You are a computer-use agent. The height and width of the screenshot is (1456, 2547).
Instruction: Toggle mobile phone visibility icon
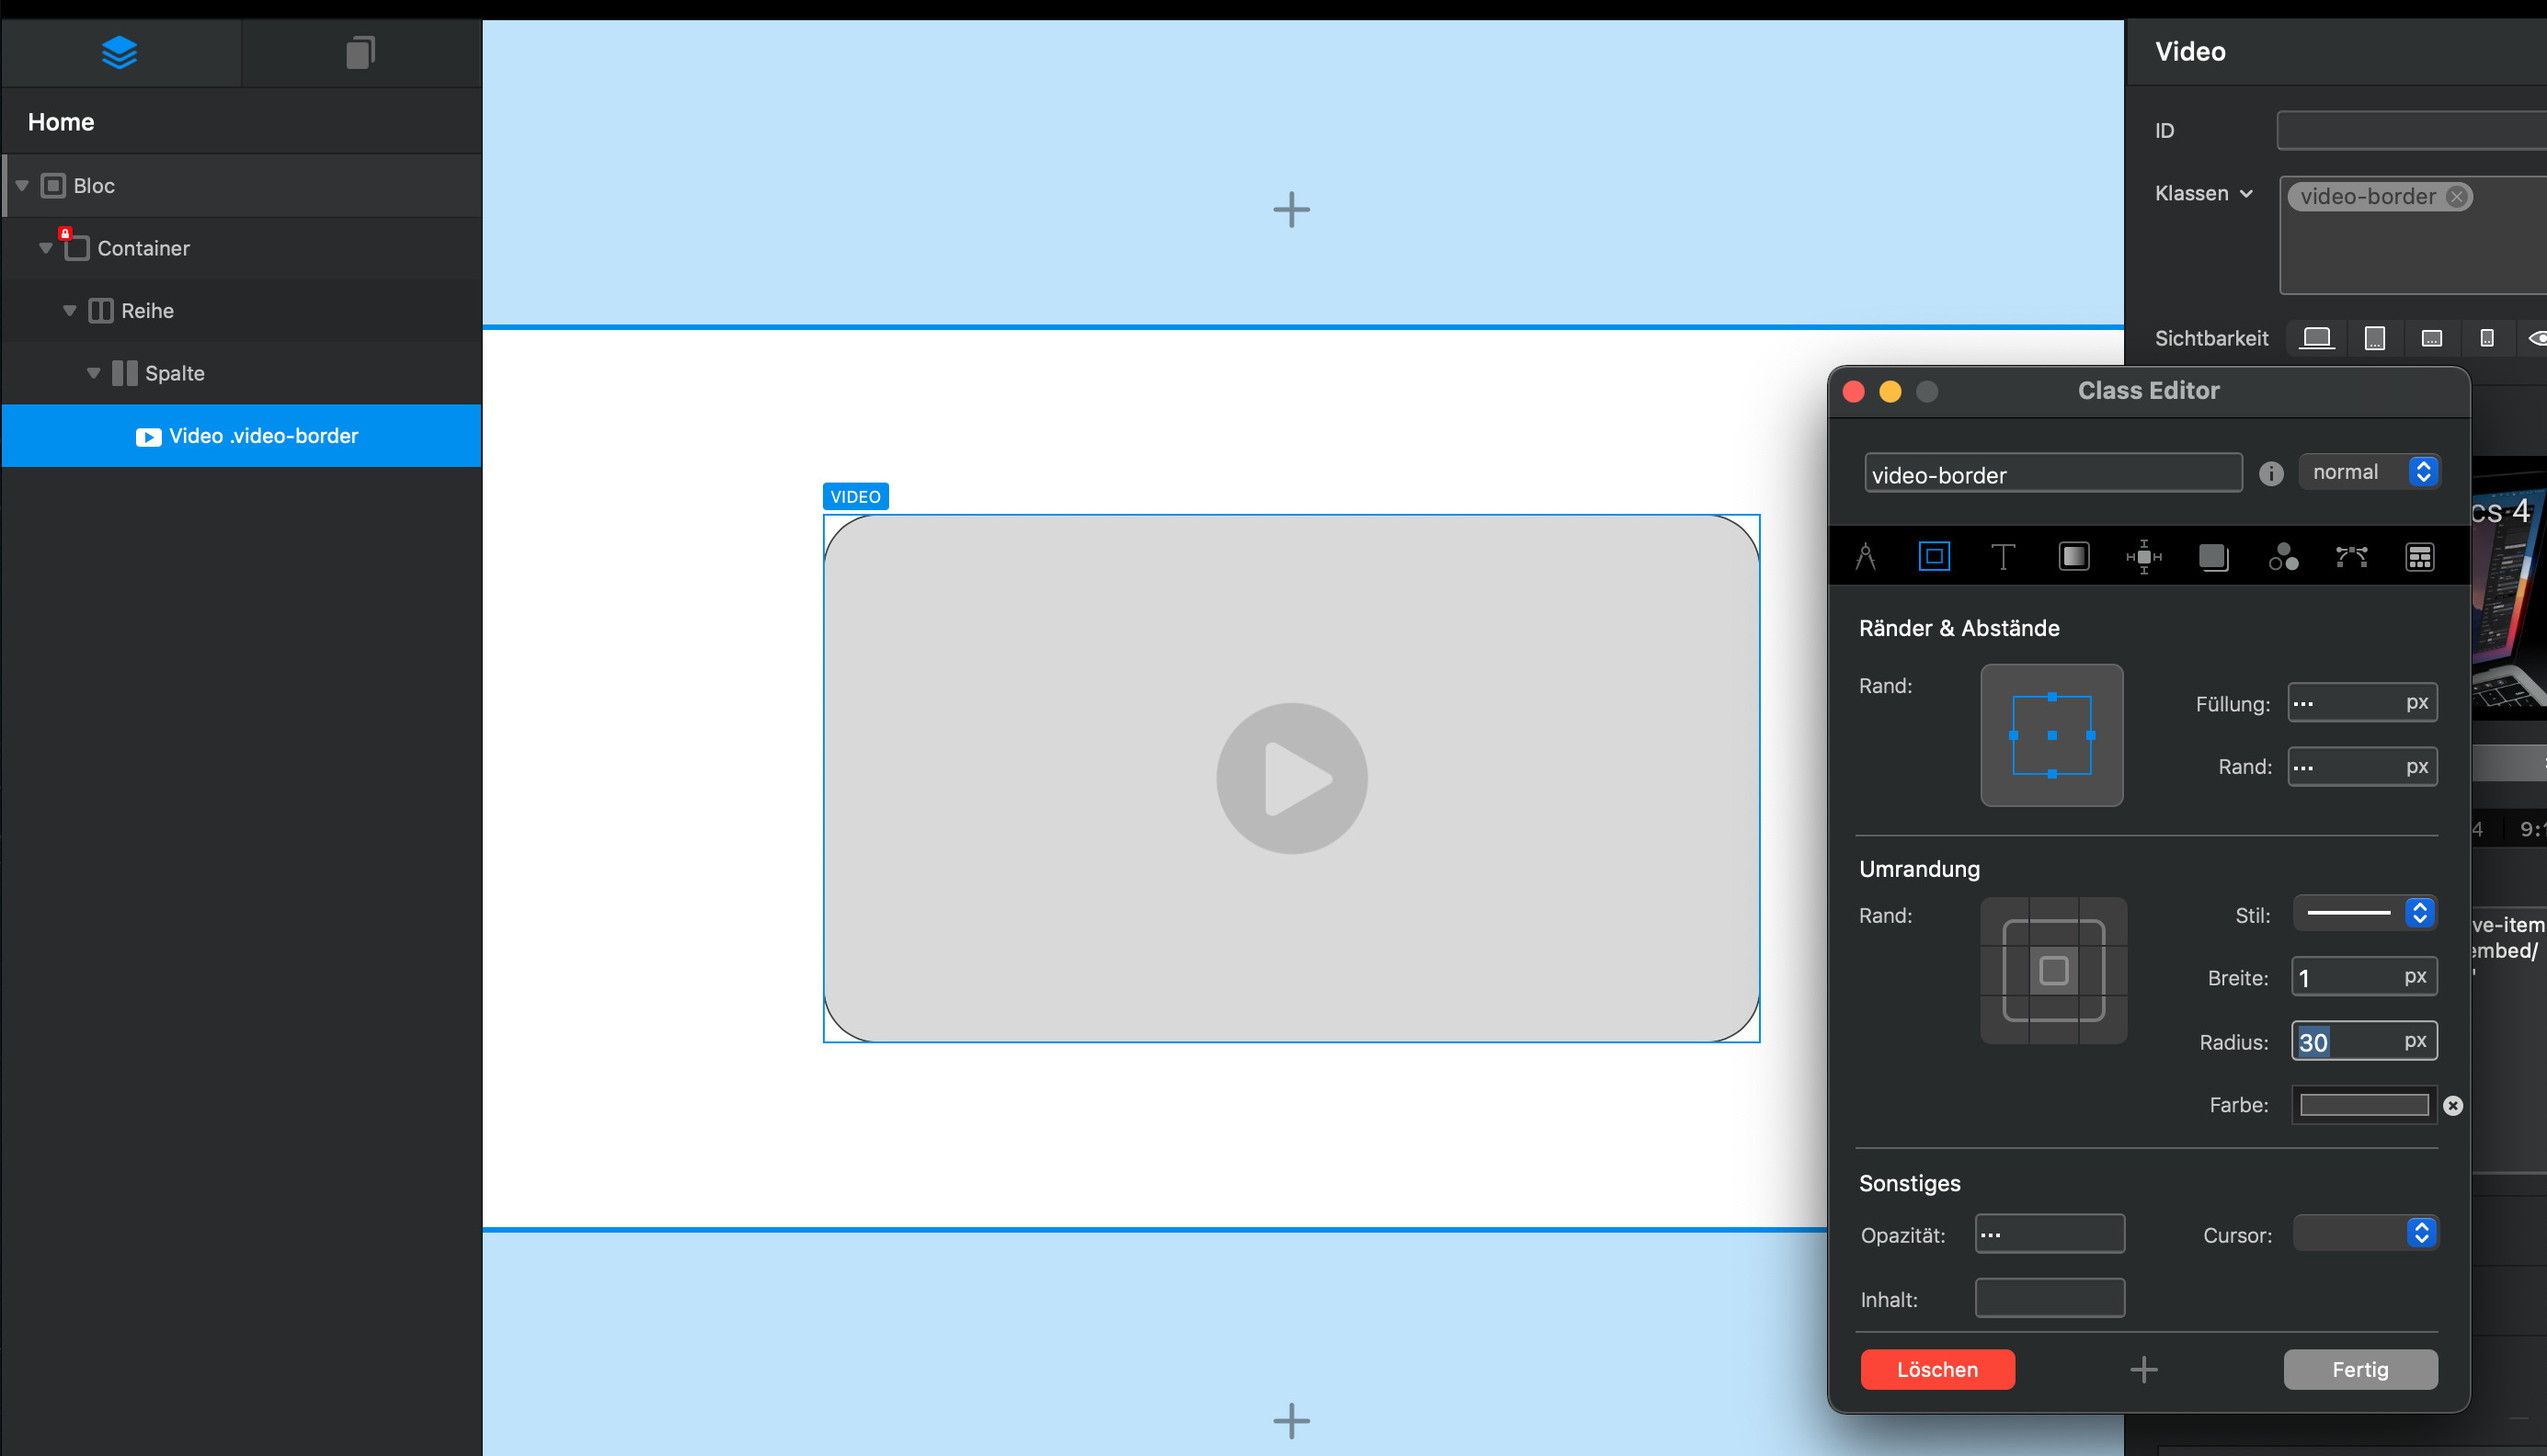(x=2486, y=338)
